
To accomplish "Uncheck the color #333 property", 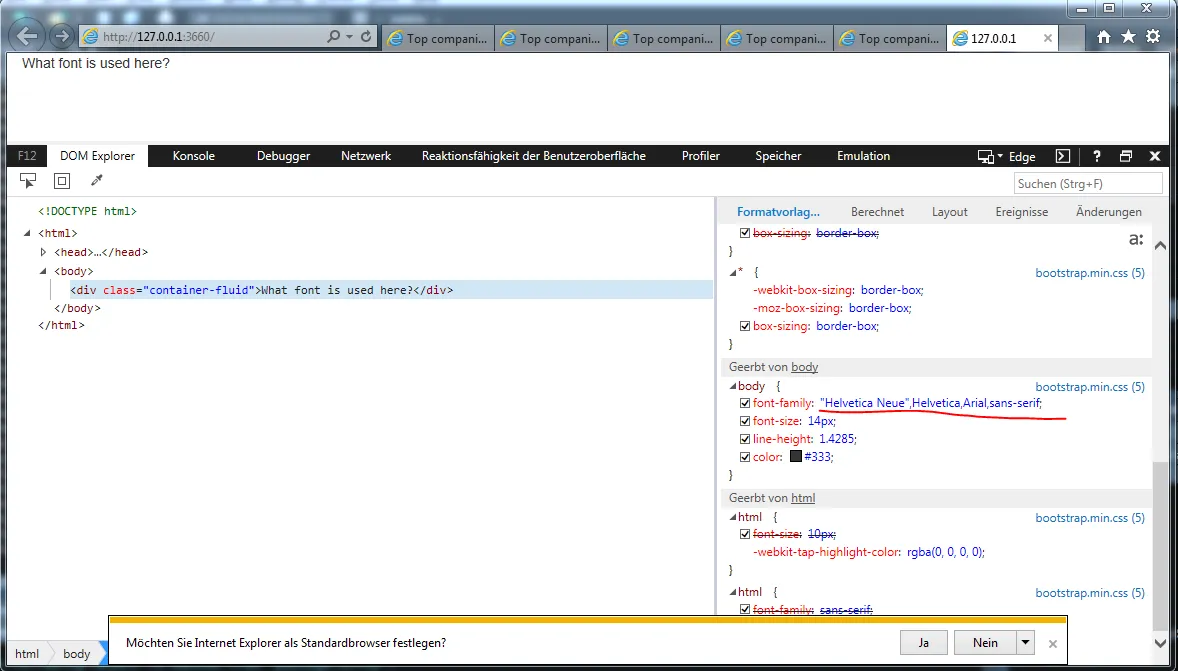I will click(745, 457).
